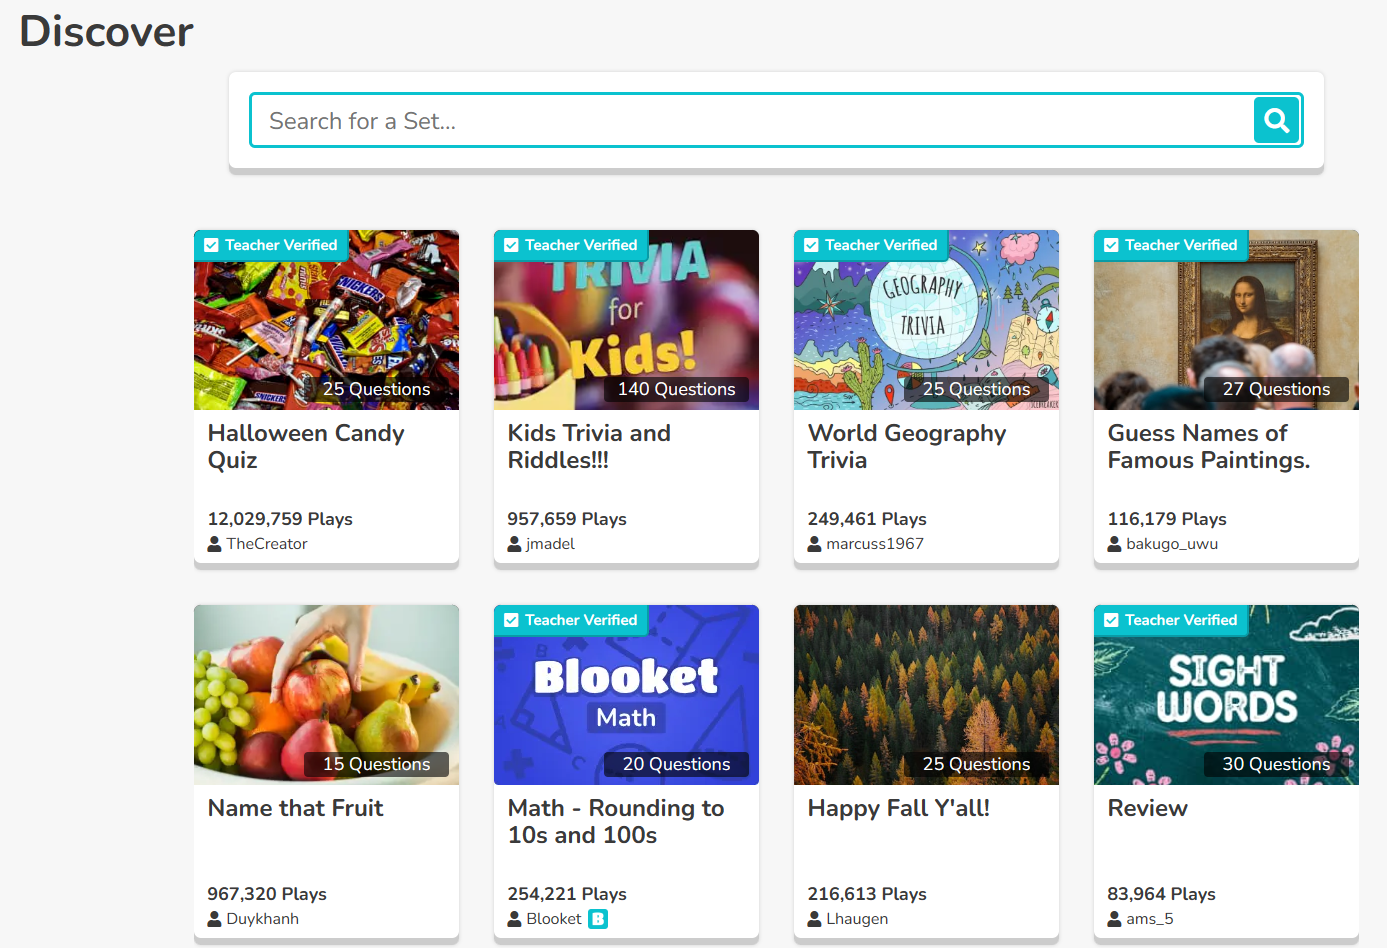Click the user icon beside TheCreator

pos(214,544)
